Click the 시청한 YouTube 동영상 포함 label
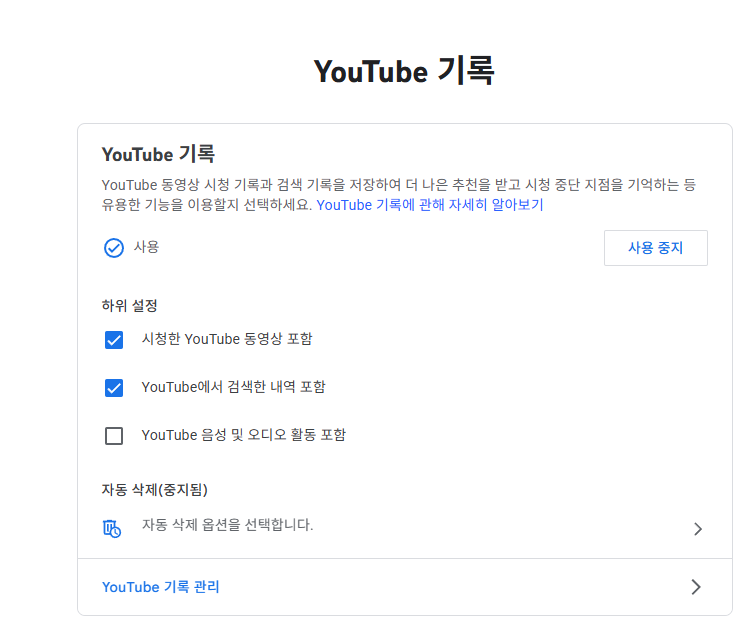746x626 pixels. (x=227, y=339)
